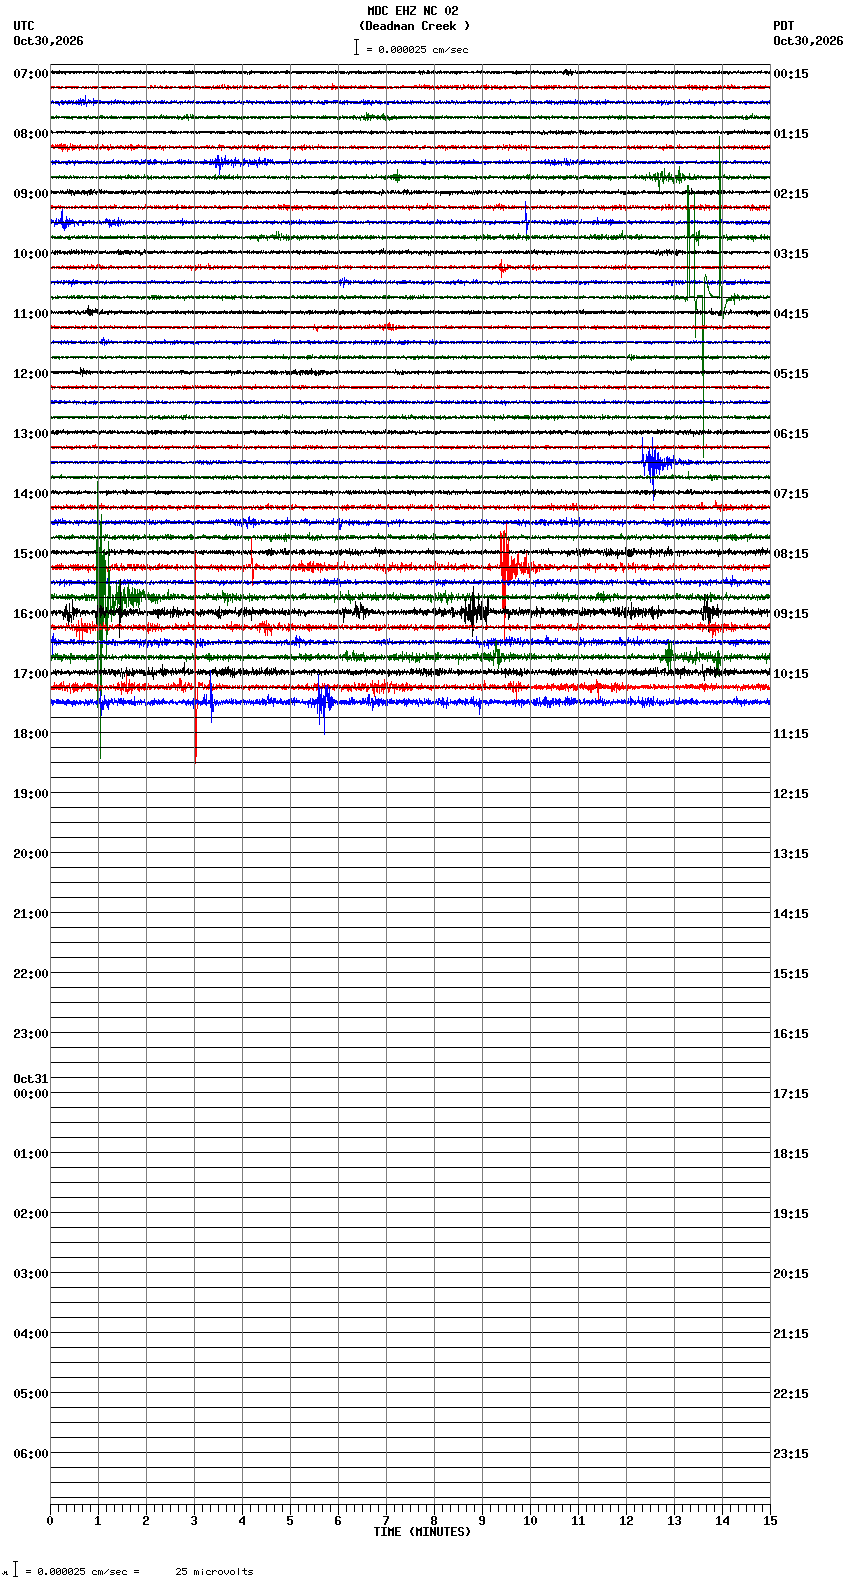850x1584 pixels.
Task: Click the scale bar icon near '= 0.000025 cm/sec' at top
Action: 356,47
